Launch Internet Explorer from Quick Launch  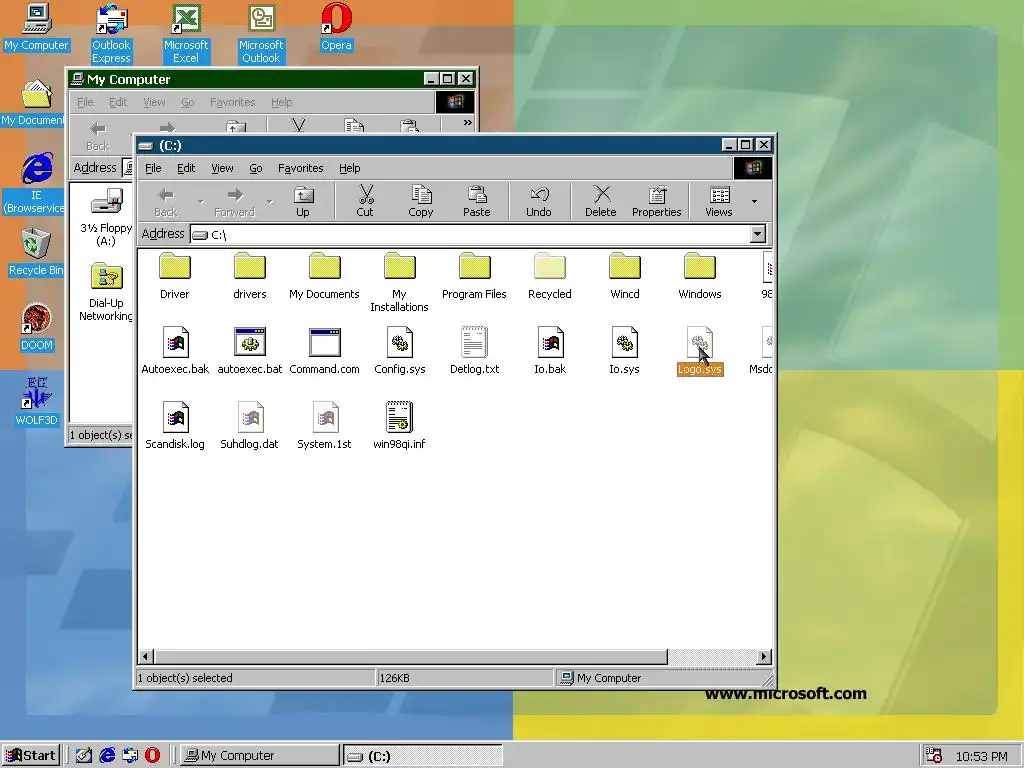(107, 756)
